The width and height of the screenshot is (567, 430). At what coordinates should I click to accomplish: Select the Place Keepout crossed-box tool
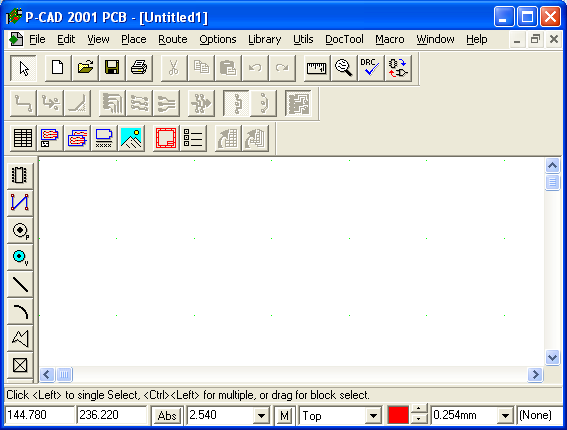(20, 365)
